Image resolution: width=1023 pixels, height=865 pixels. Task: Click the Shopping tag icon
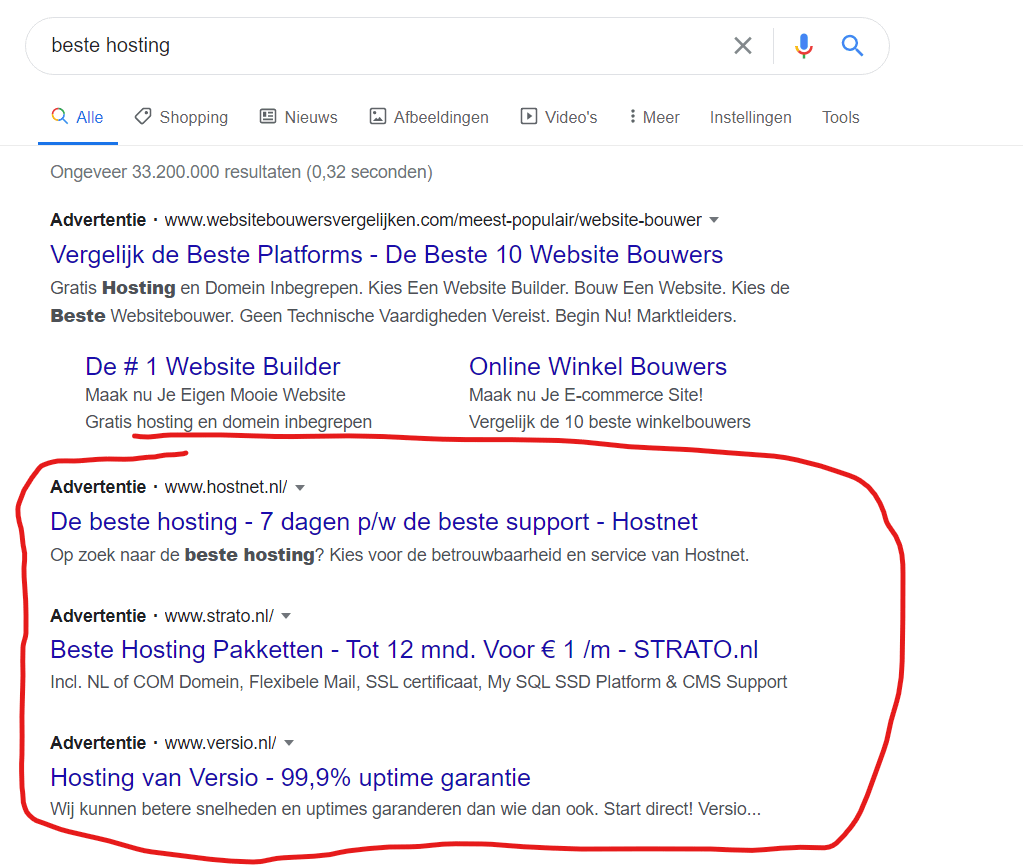tap(143, 116)
